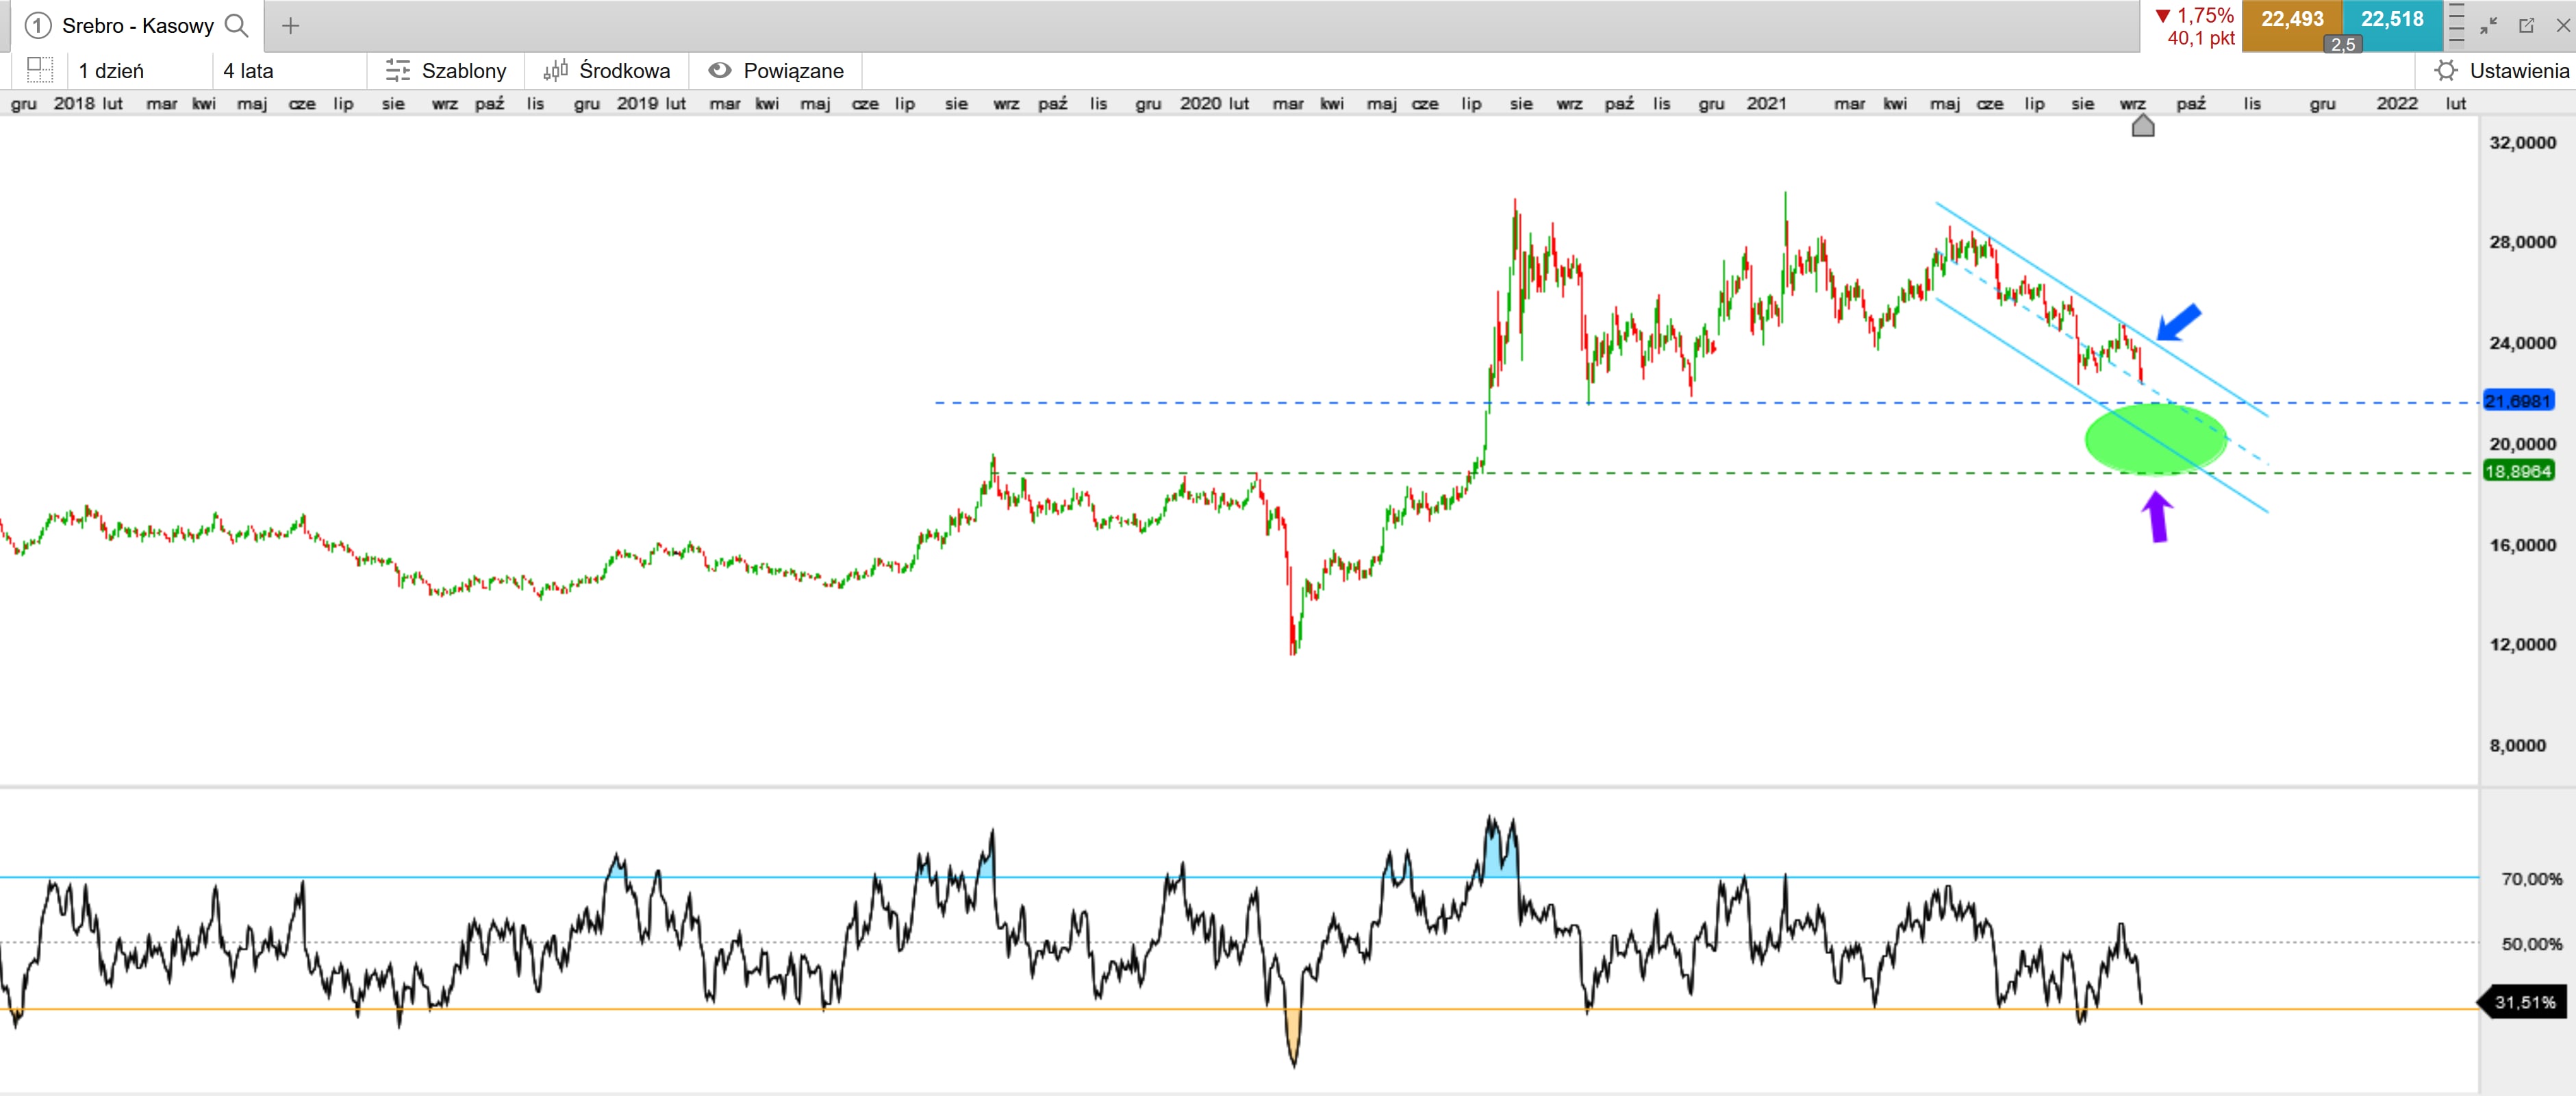This screenshot has height=1096, width=2576.
Task: Open the stacked-lines menu beside the prices
Action: point(2456,25)
